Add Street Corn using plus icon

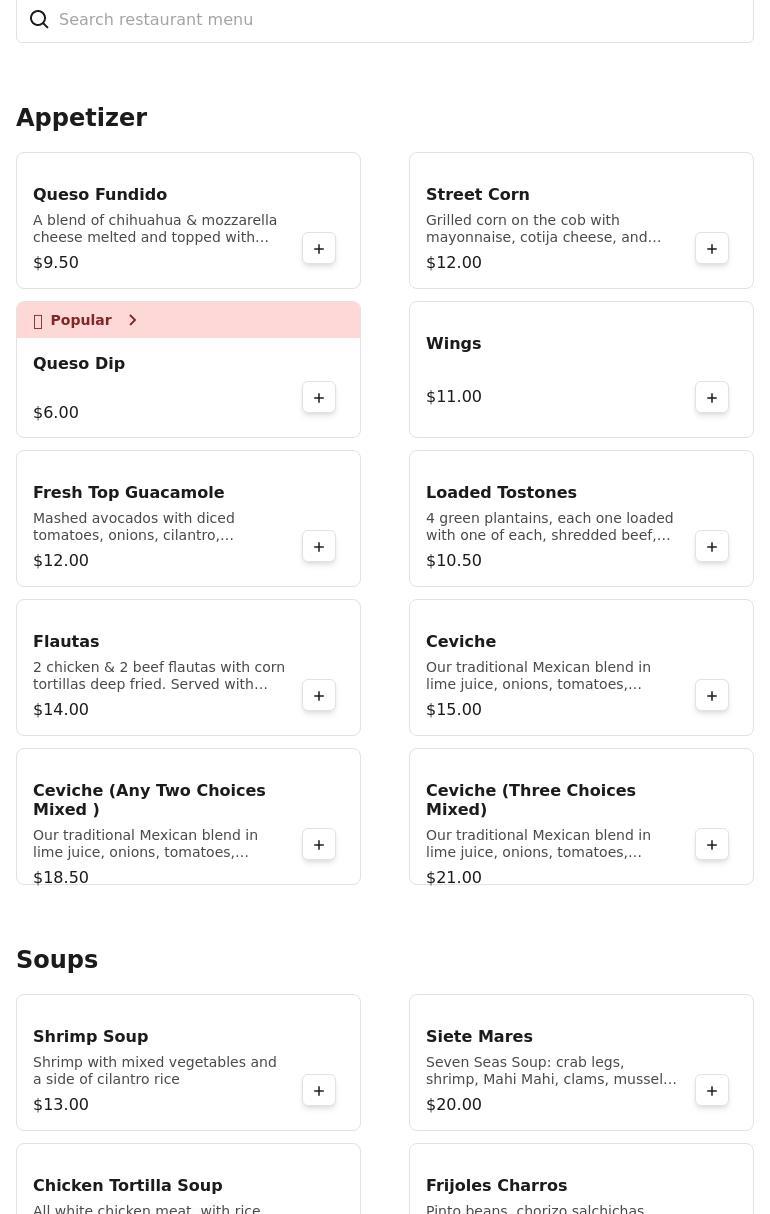click(712, 249)
